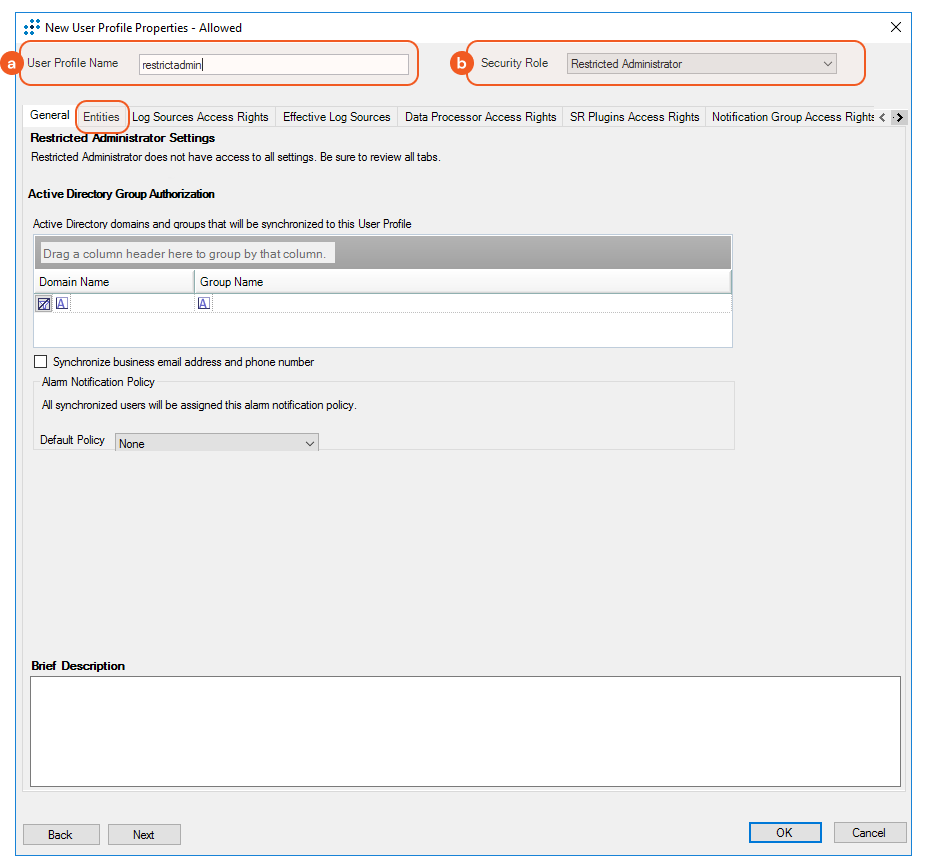Go to Data Processor Access Rights tab

480,117
